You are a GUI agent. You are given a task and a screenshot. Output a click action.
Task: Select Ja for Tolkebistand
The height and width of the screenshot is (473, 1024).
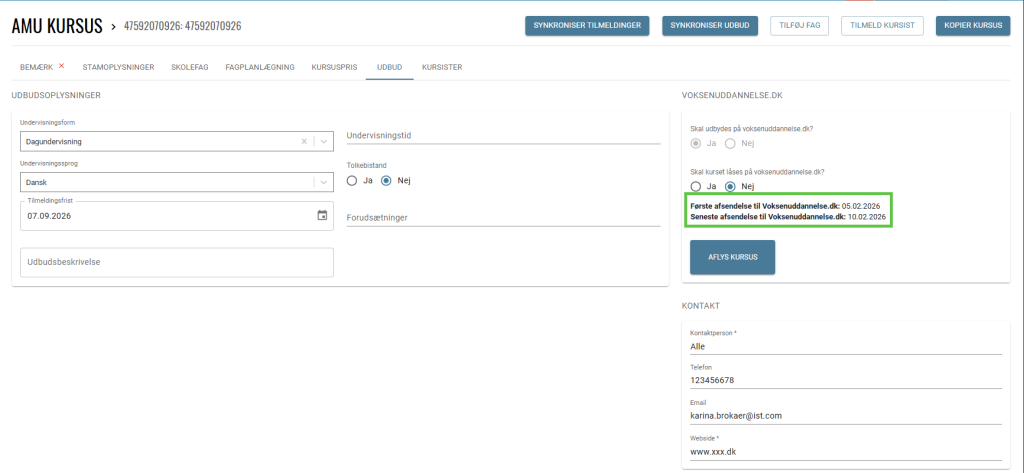[x=352, y=181]
